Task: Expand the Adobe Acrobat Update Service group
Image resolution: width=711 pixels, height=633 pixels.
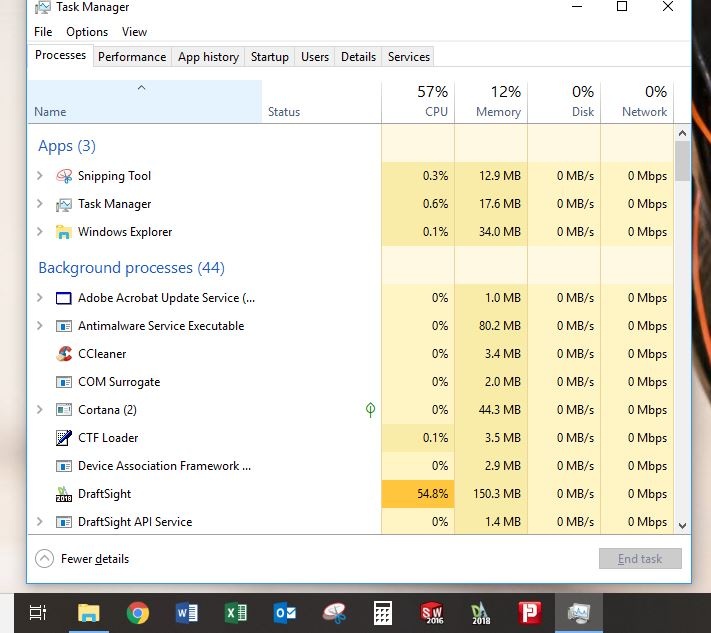Action: coord(40,298)
